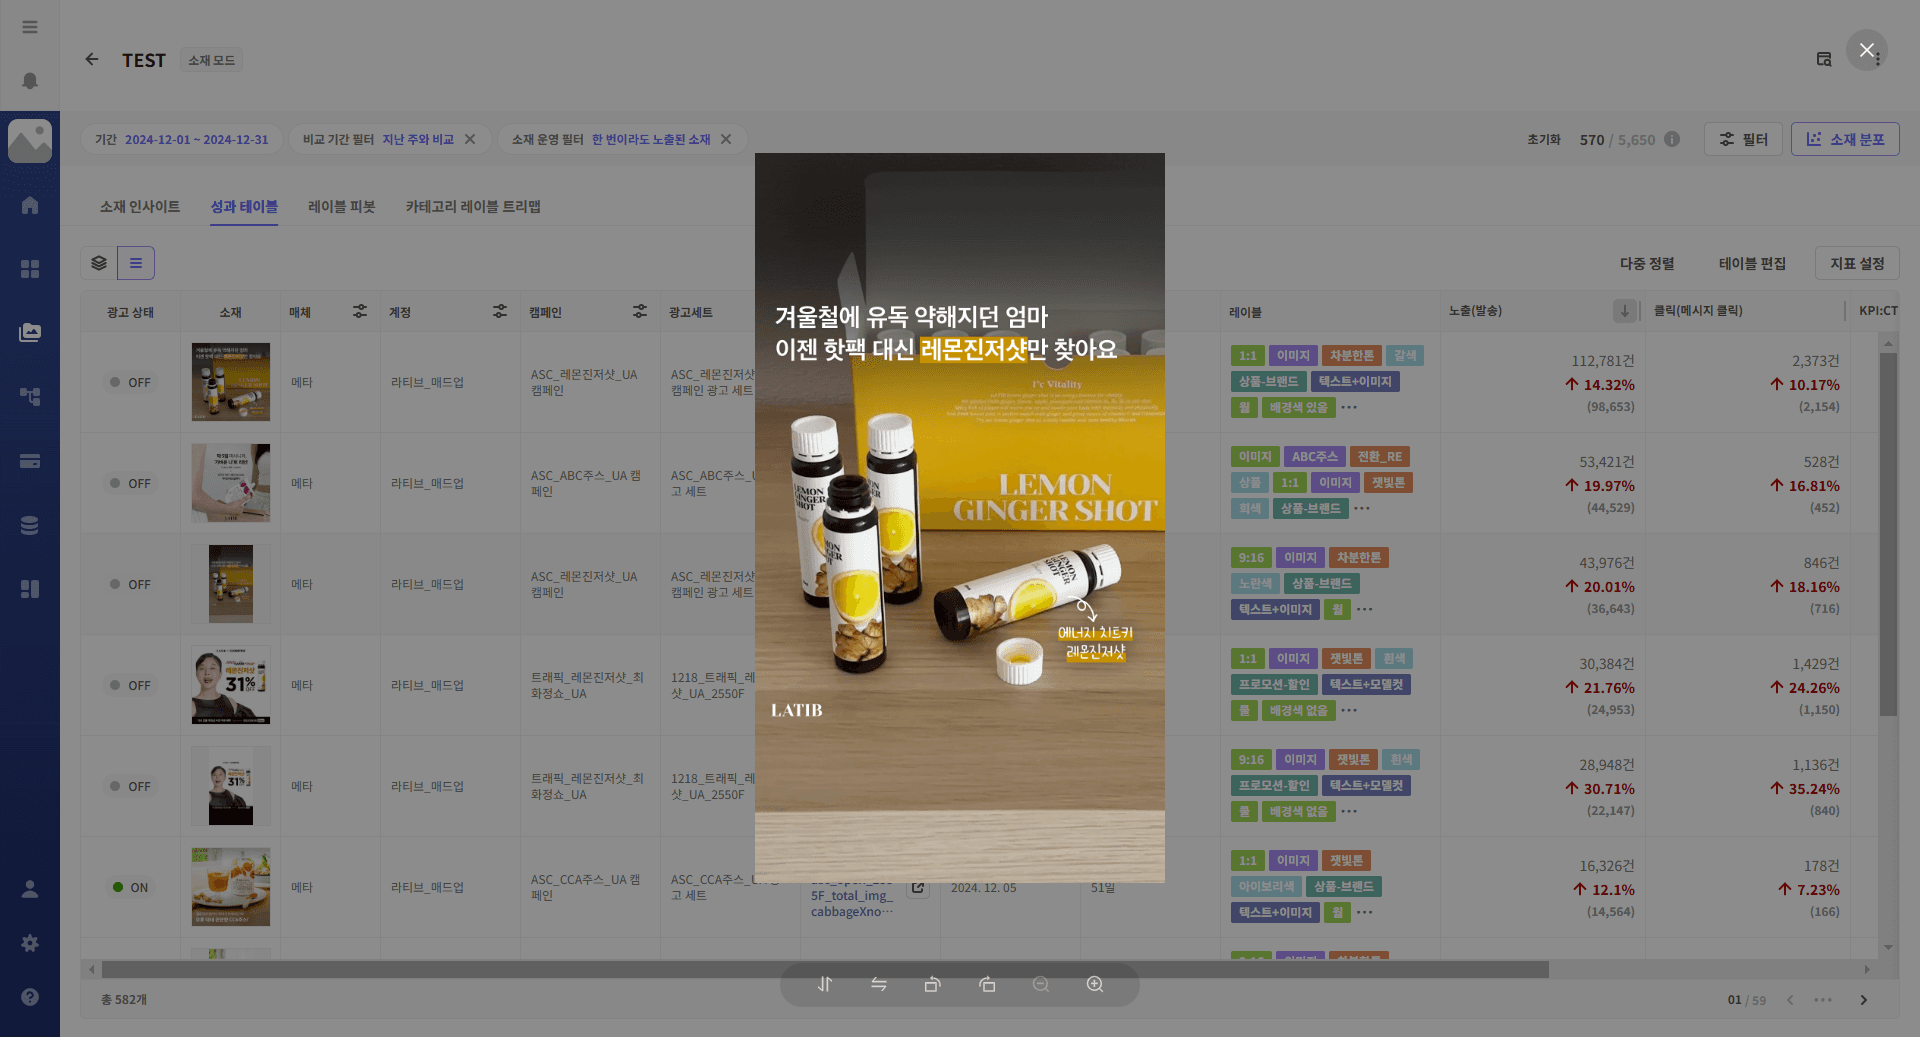
Task: Zoom out of the preview image
Action: (x=1041, y=985)
